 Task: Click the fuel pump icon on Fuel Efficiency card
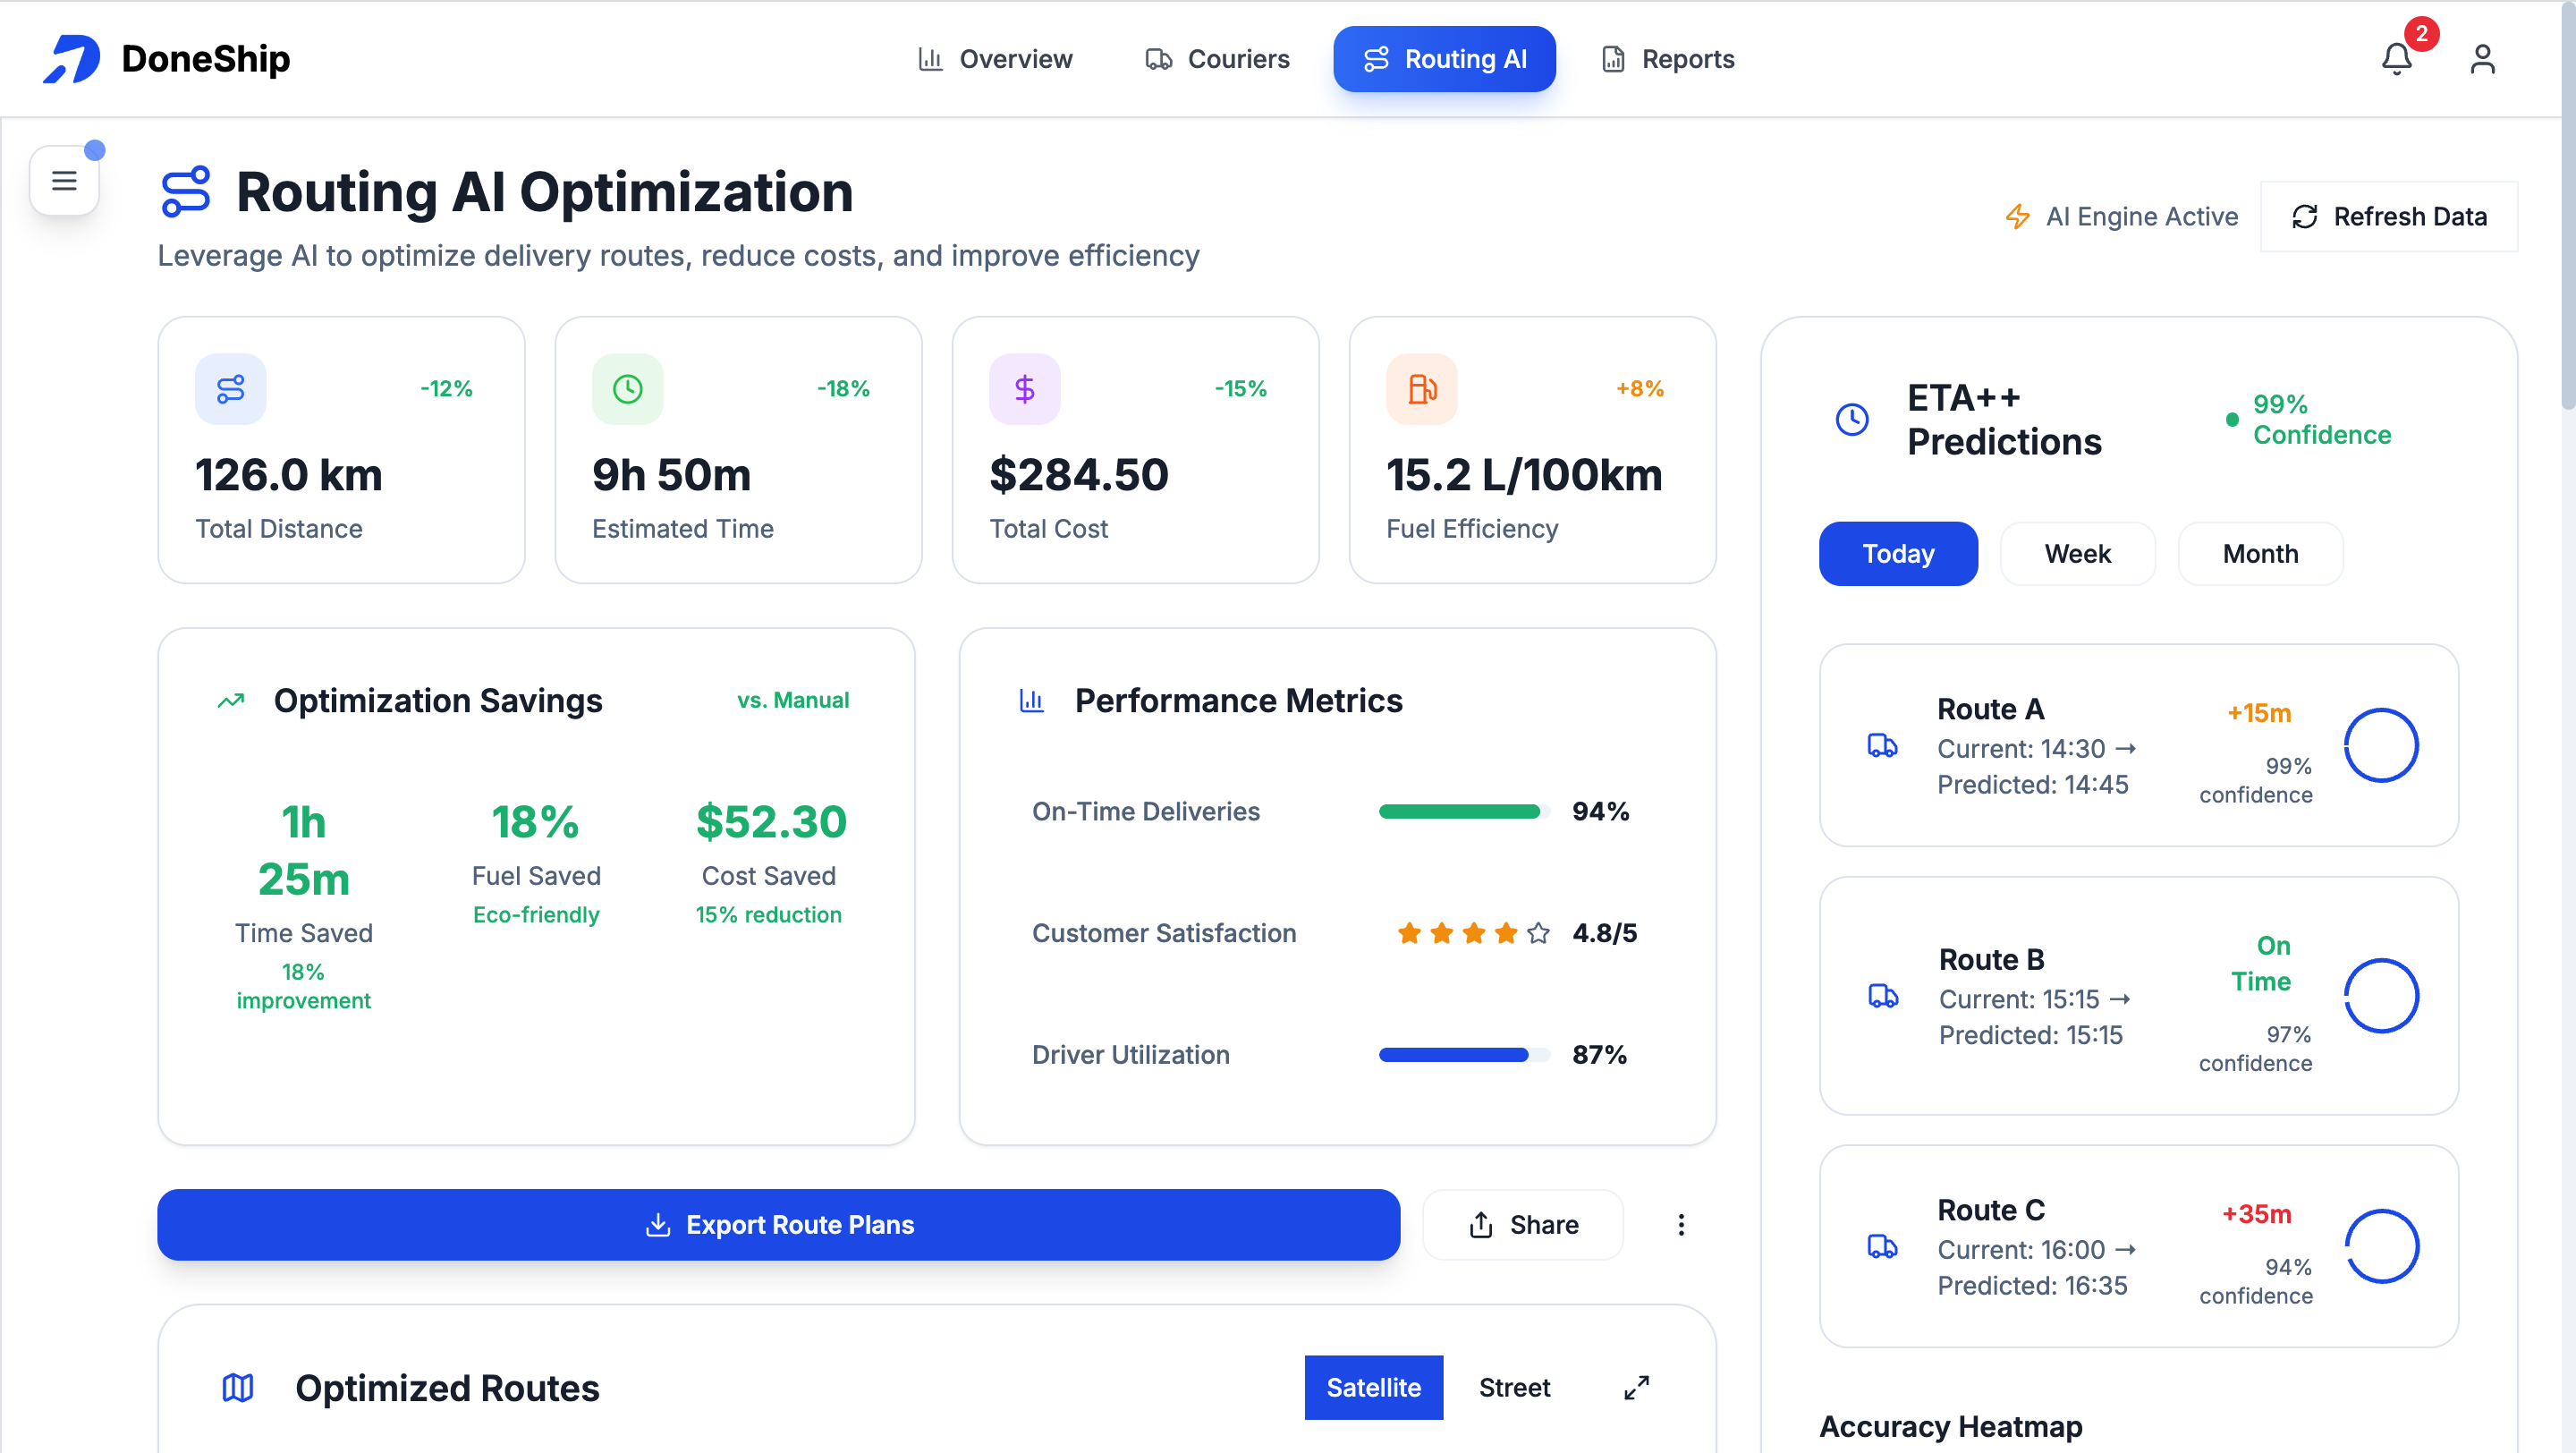coord(1423,389)
